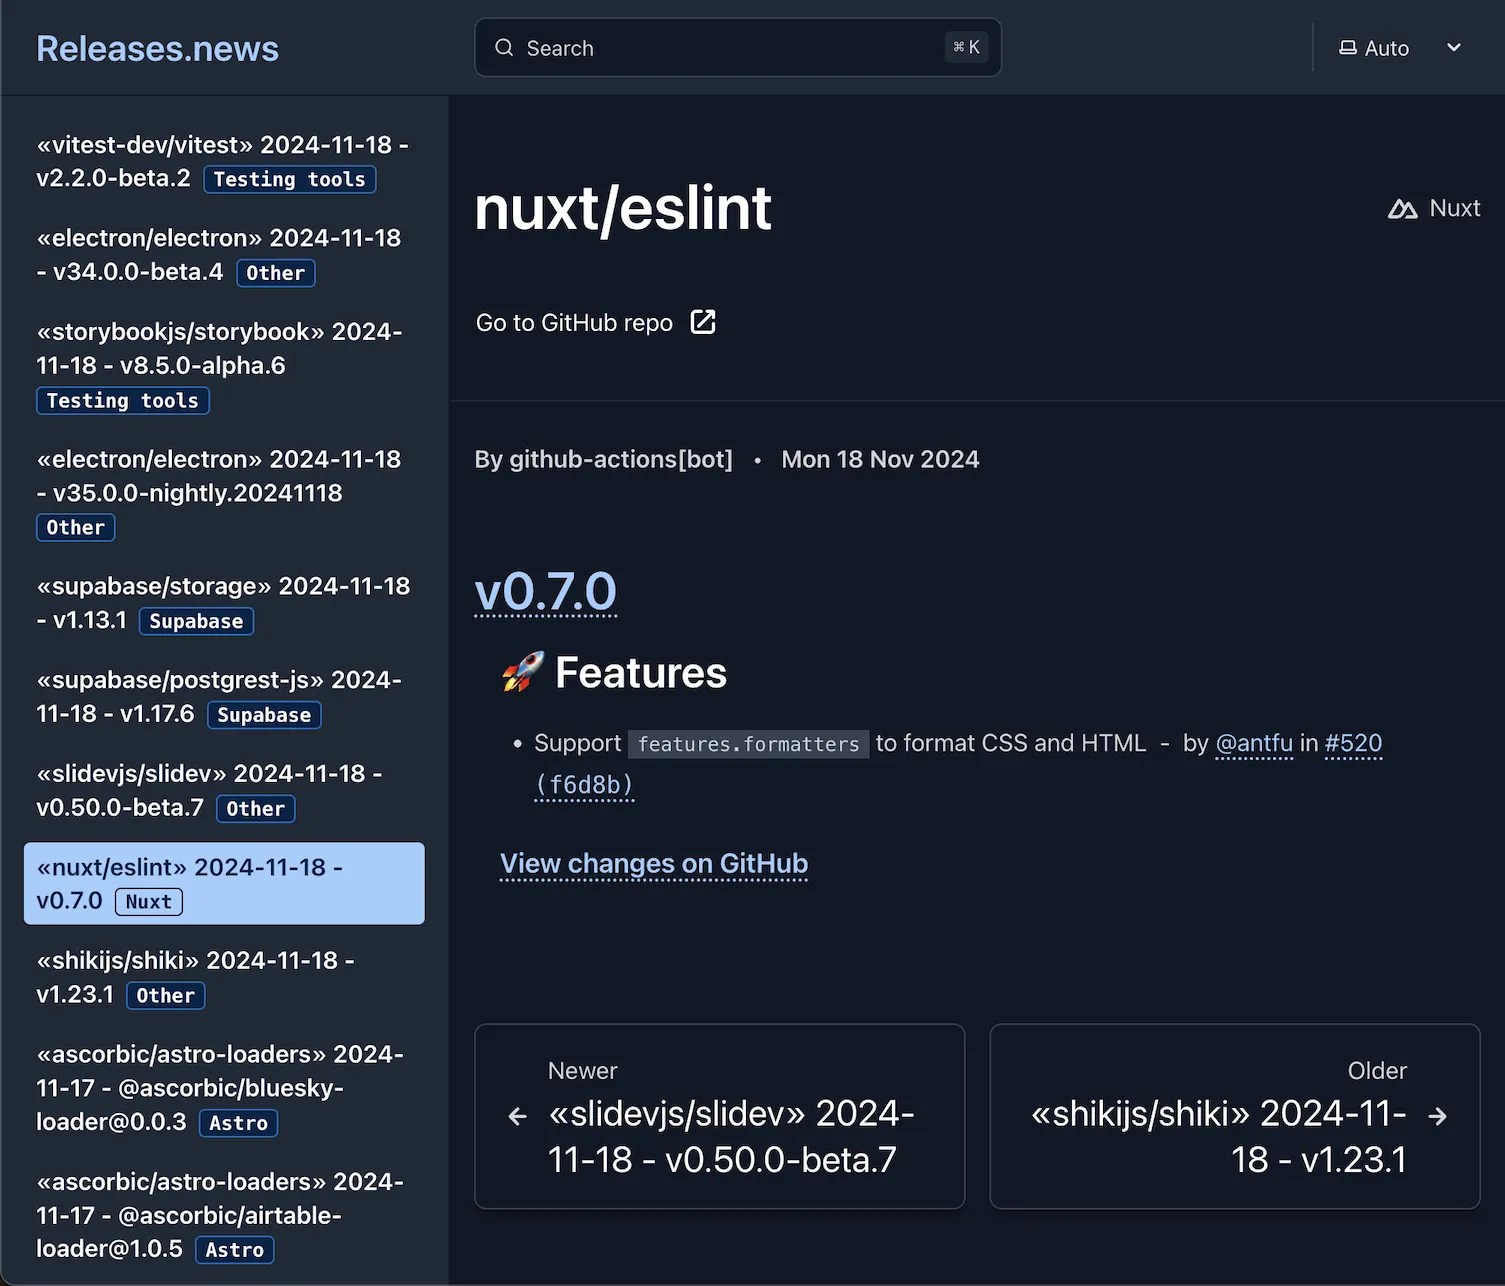
Task: Toggle the Supabase tag on supabase/storage entry
Action: 196,620
